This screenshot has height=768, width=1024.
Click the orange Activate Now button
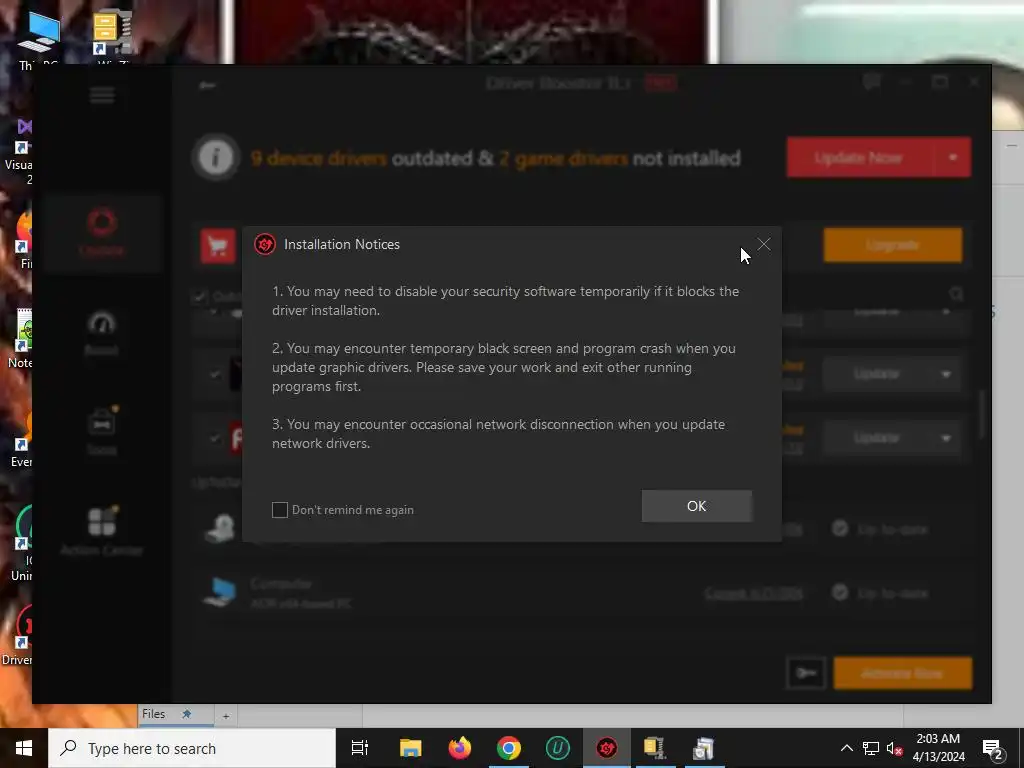pyautogui.click(x=903, y=673)
